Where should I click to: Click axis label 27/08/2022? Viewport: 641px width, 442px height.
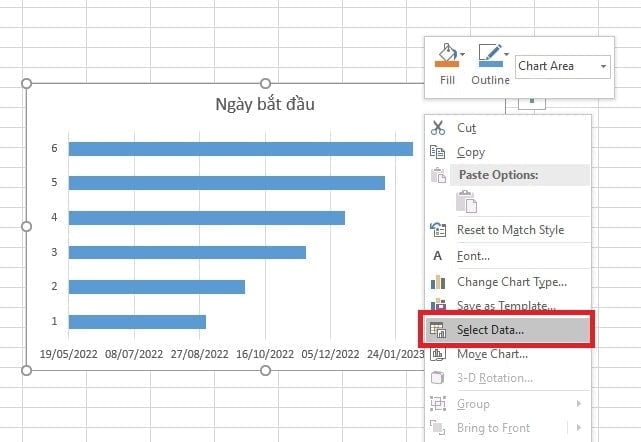(x=199, y=354)
